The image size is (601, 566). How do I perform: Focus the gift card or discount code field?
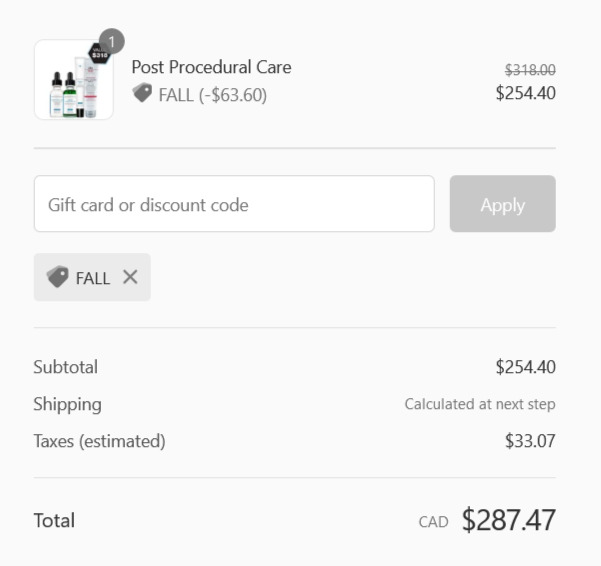pos(234,204)
